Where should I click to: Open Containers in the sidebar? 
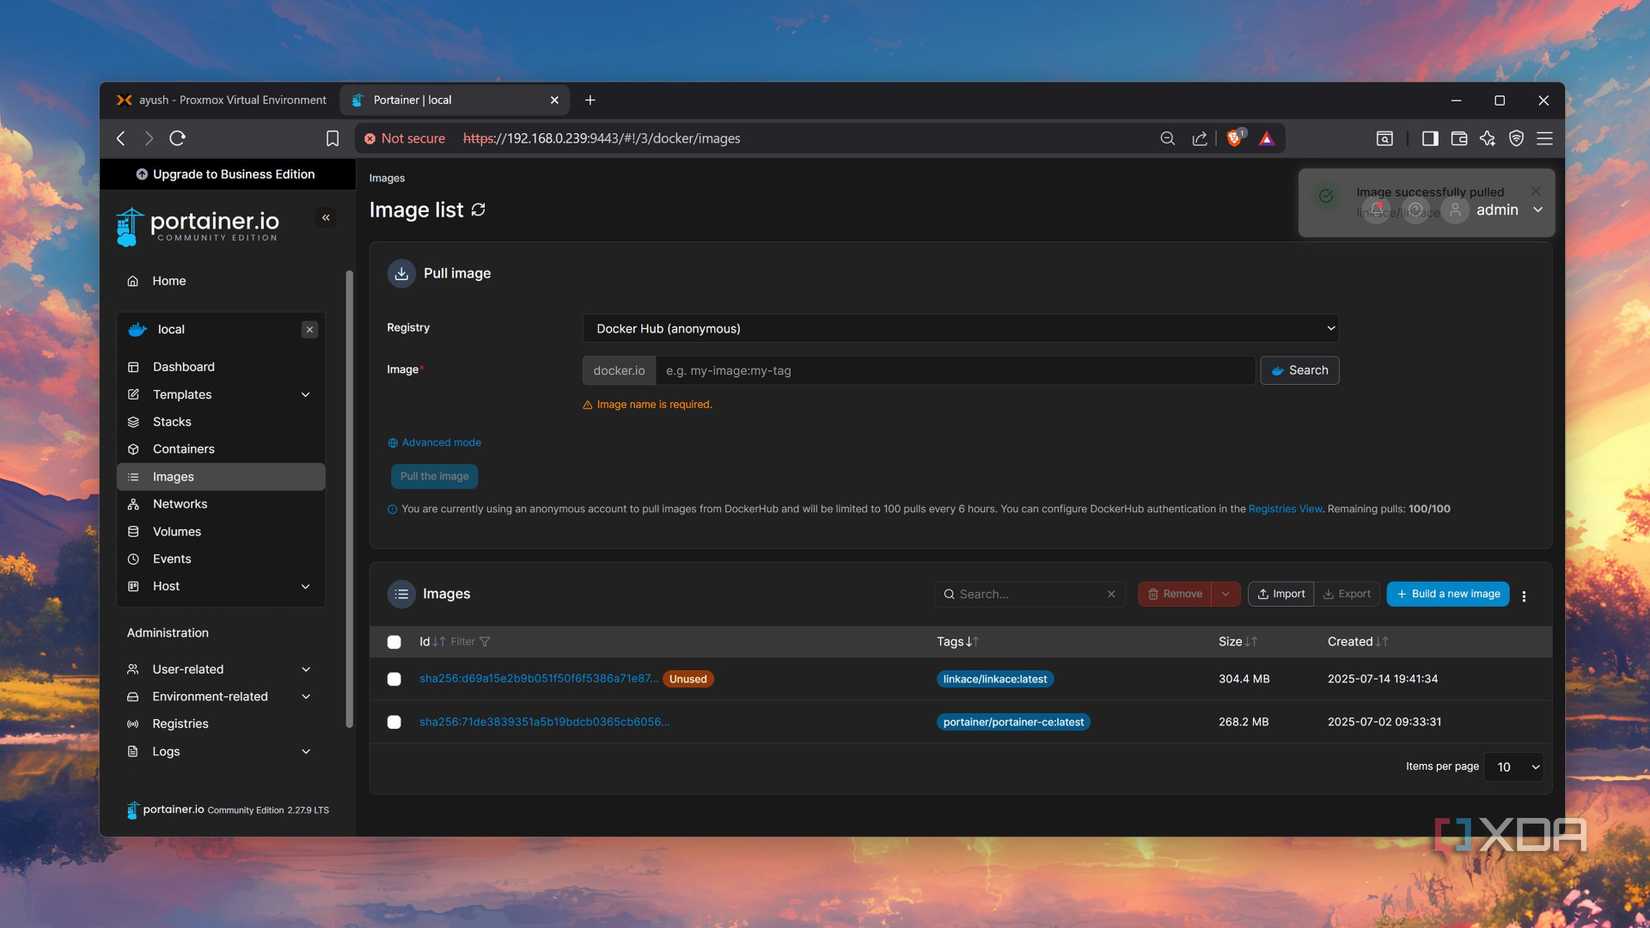pyautogui.click(x=184, y=449)
